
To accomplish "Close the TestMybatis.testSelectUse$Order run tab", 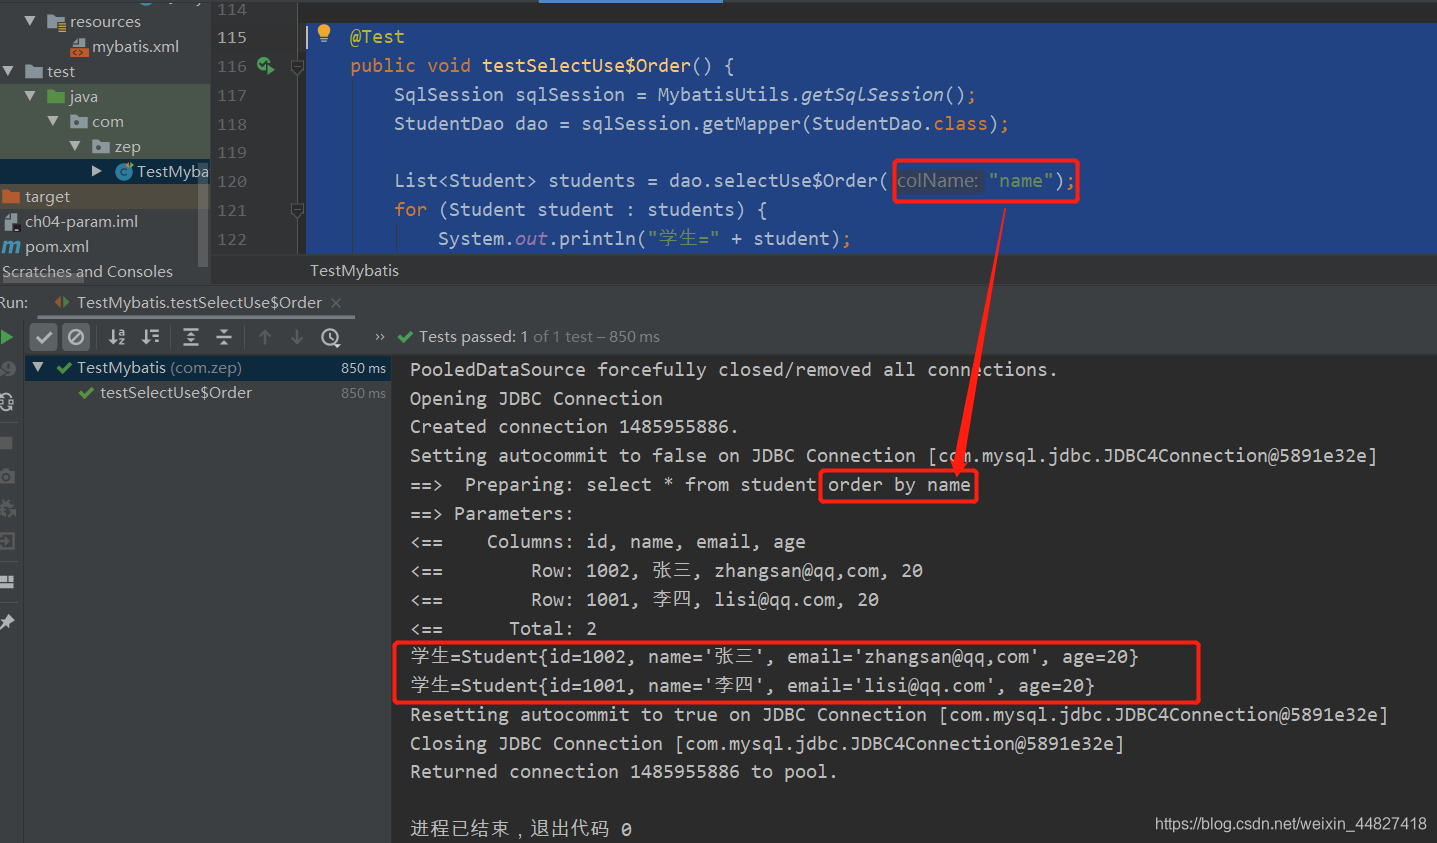I will click(x=336, y=303).
